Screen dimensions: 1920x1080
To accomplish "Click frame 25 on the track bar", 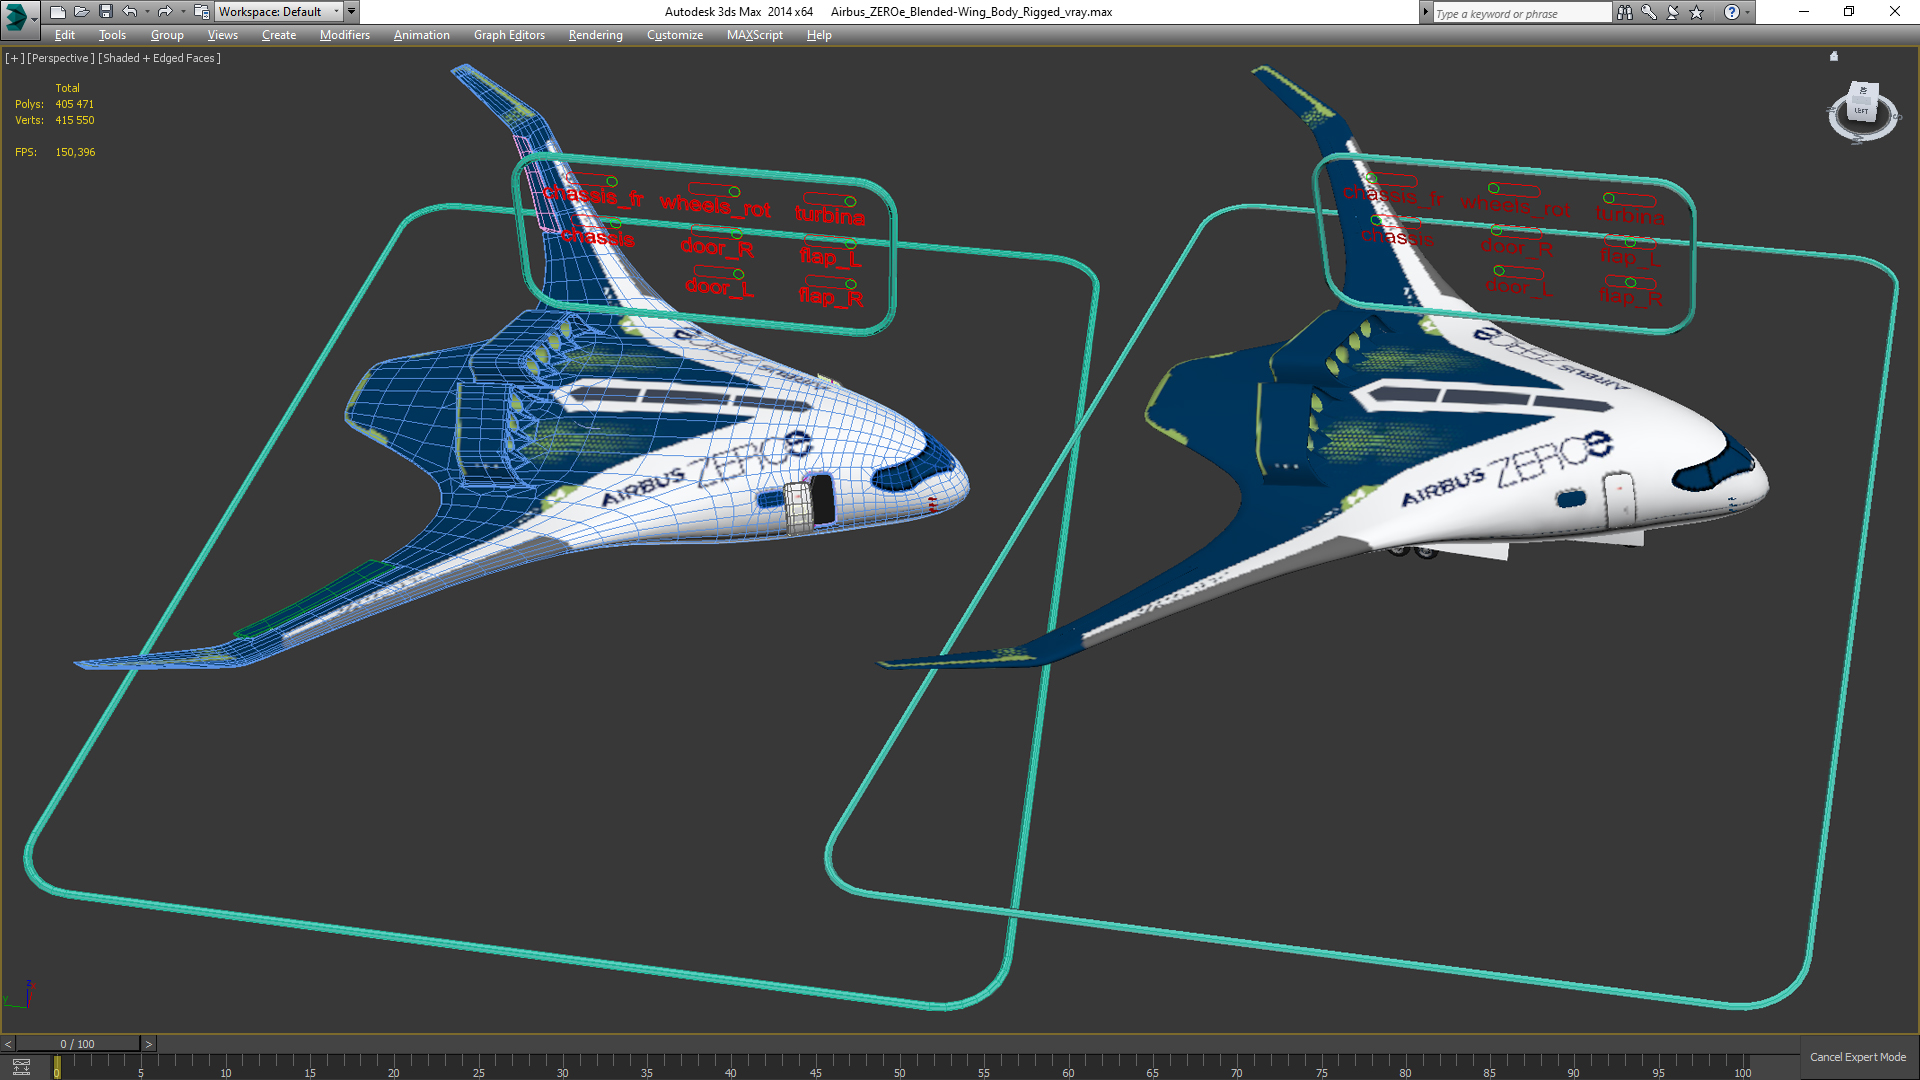I will (478, 1066).
